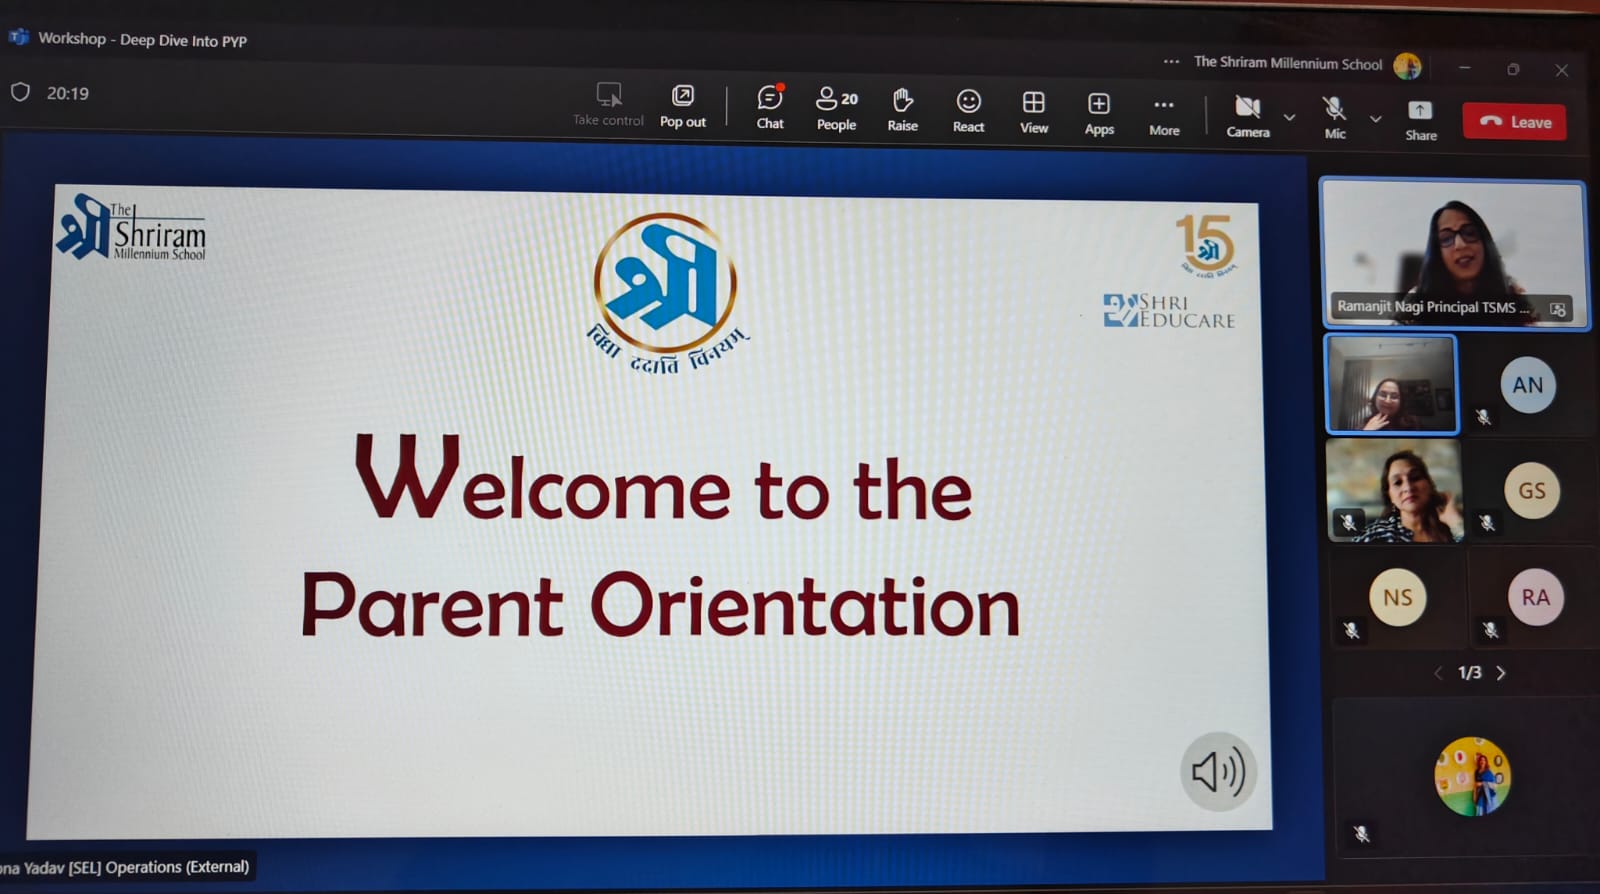
Task: Go to previous participants page
Action: click(x=1438, y=672)
